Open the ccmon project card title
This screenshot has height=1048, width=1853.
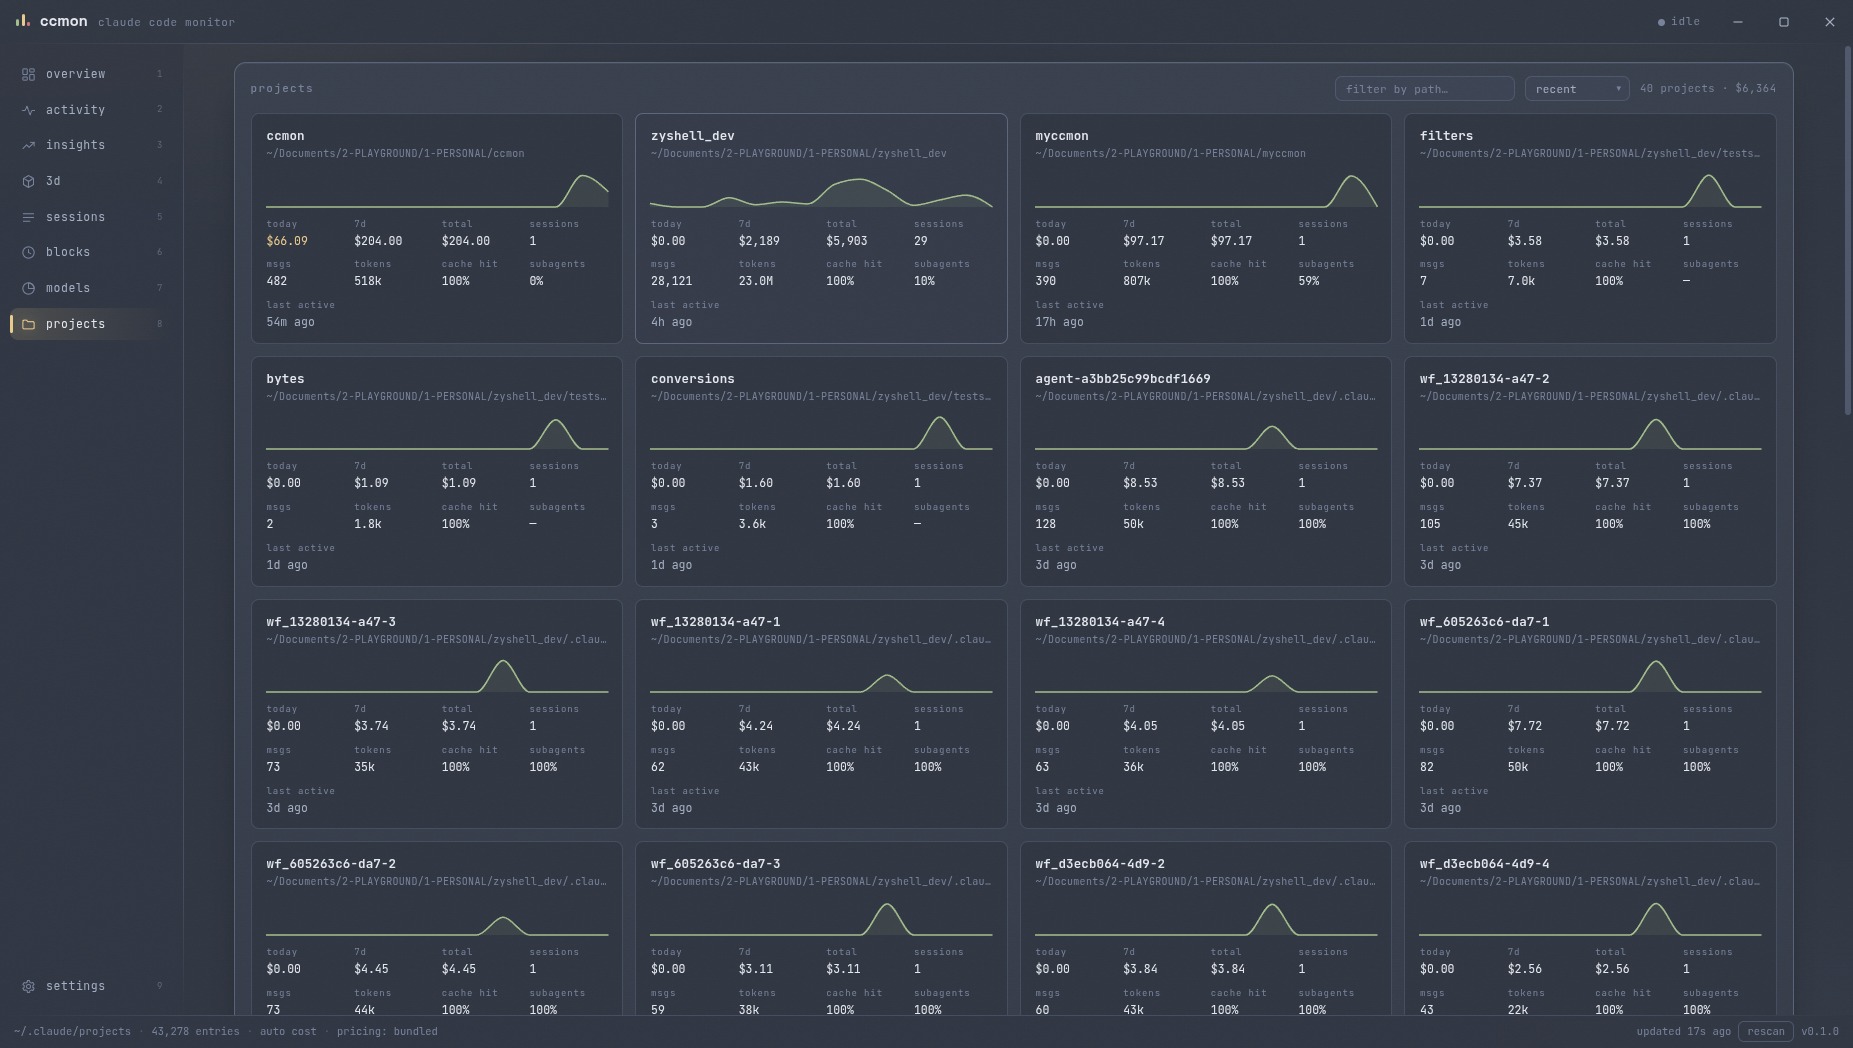[x=285, y=136]
